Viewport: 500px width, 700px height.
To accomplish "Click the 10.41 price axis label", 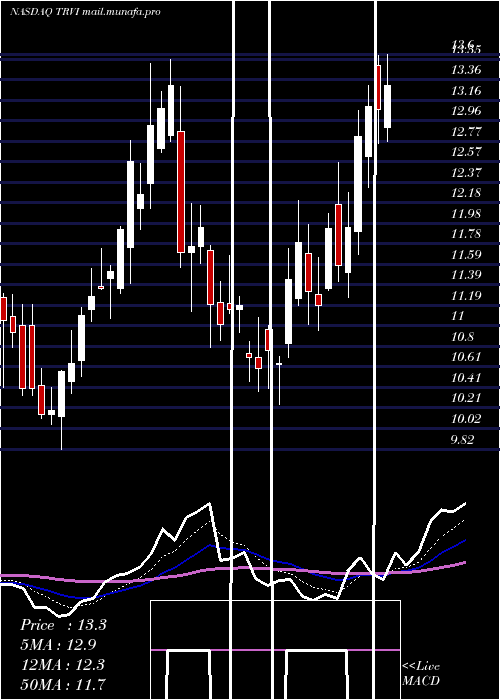I will pyautogui.click(x=466, y=378).
